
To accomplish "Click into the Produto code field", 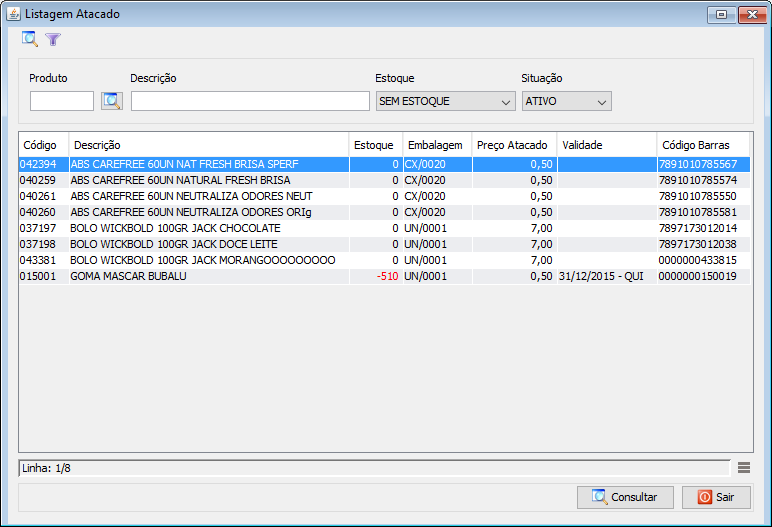I will 62,101.
